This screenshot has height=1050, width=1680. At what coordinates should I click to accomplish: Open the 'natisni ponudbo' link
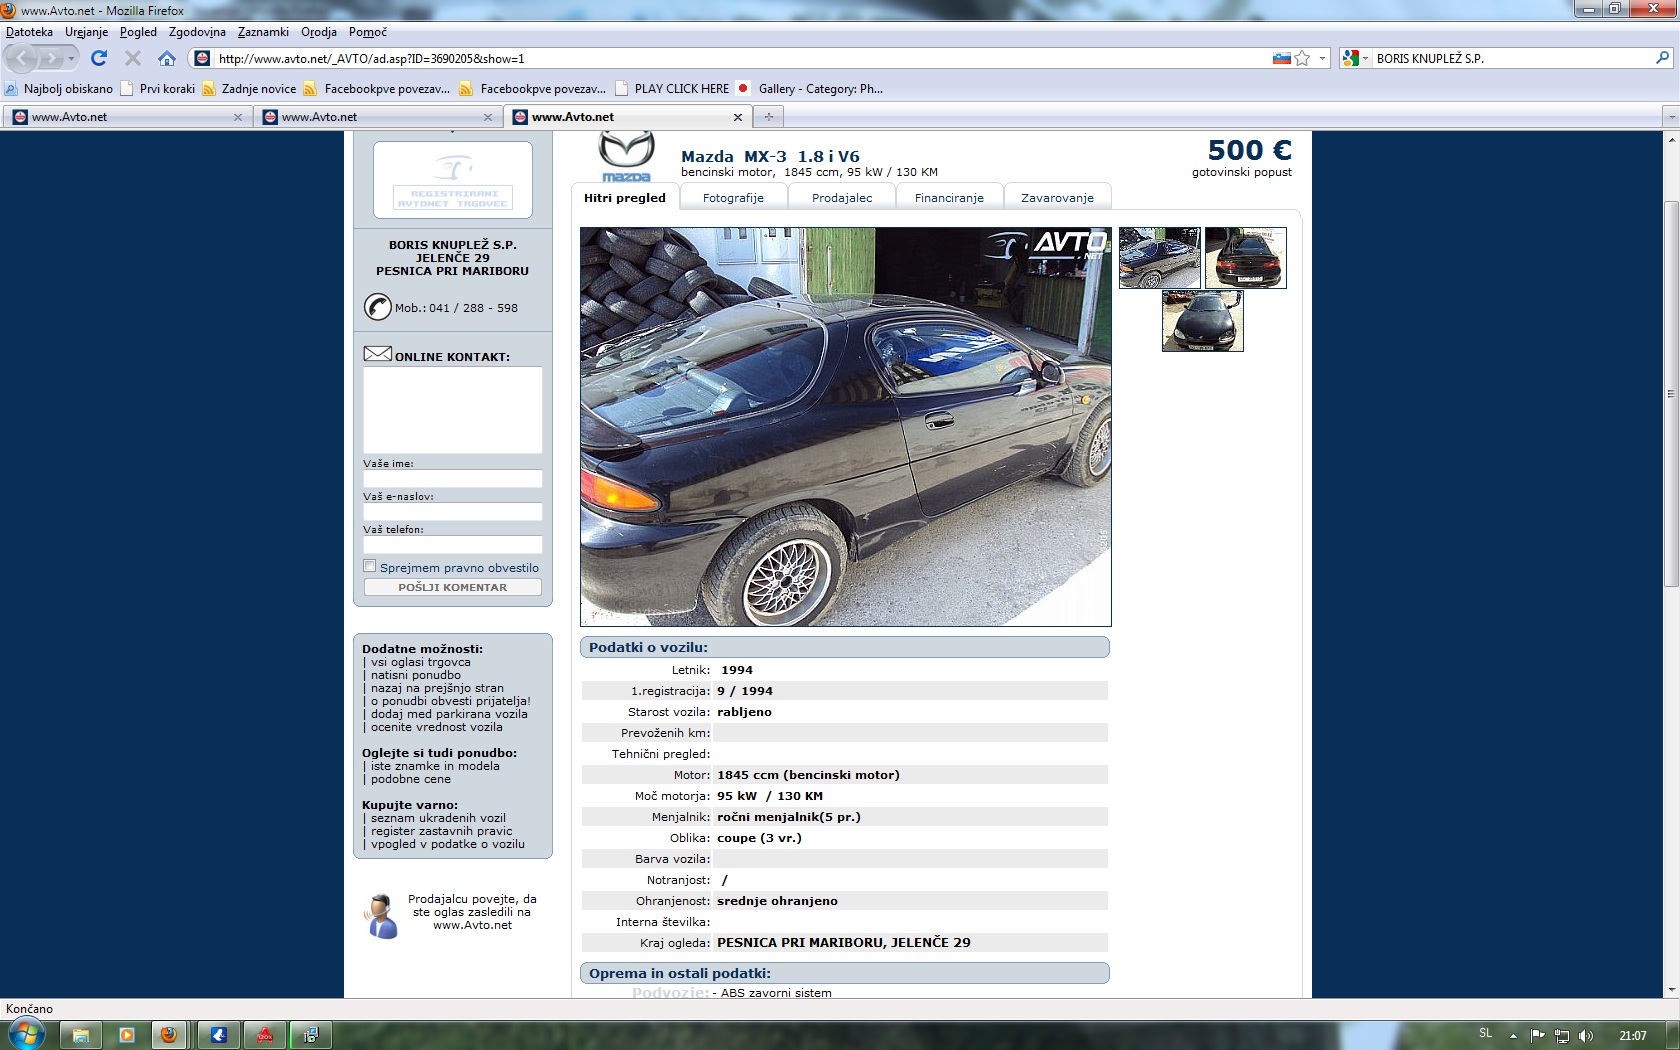416,675
